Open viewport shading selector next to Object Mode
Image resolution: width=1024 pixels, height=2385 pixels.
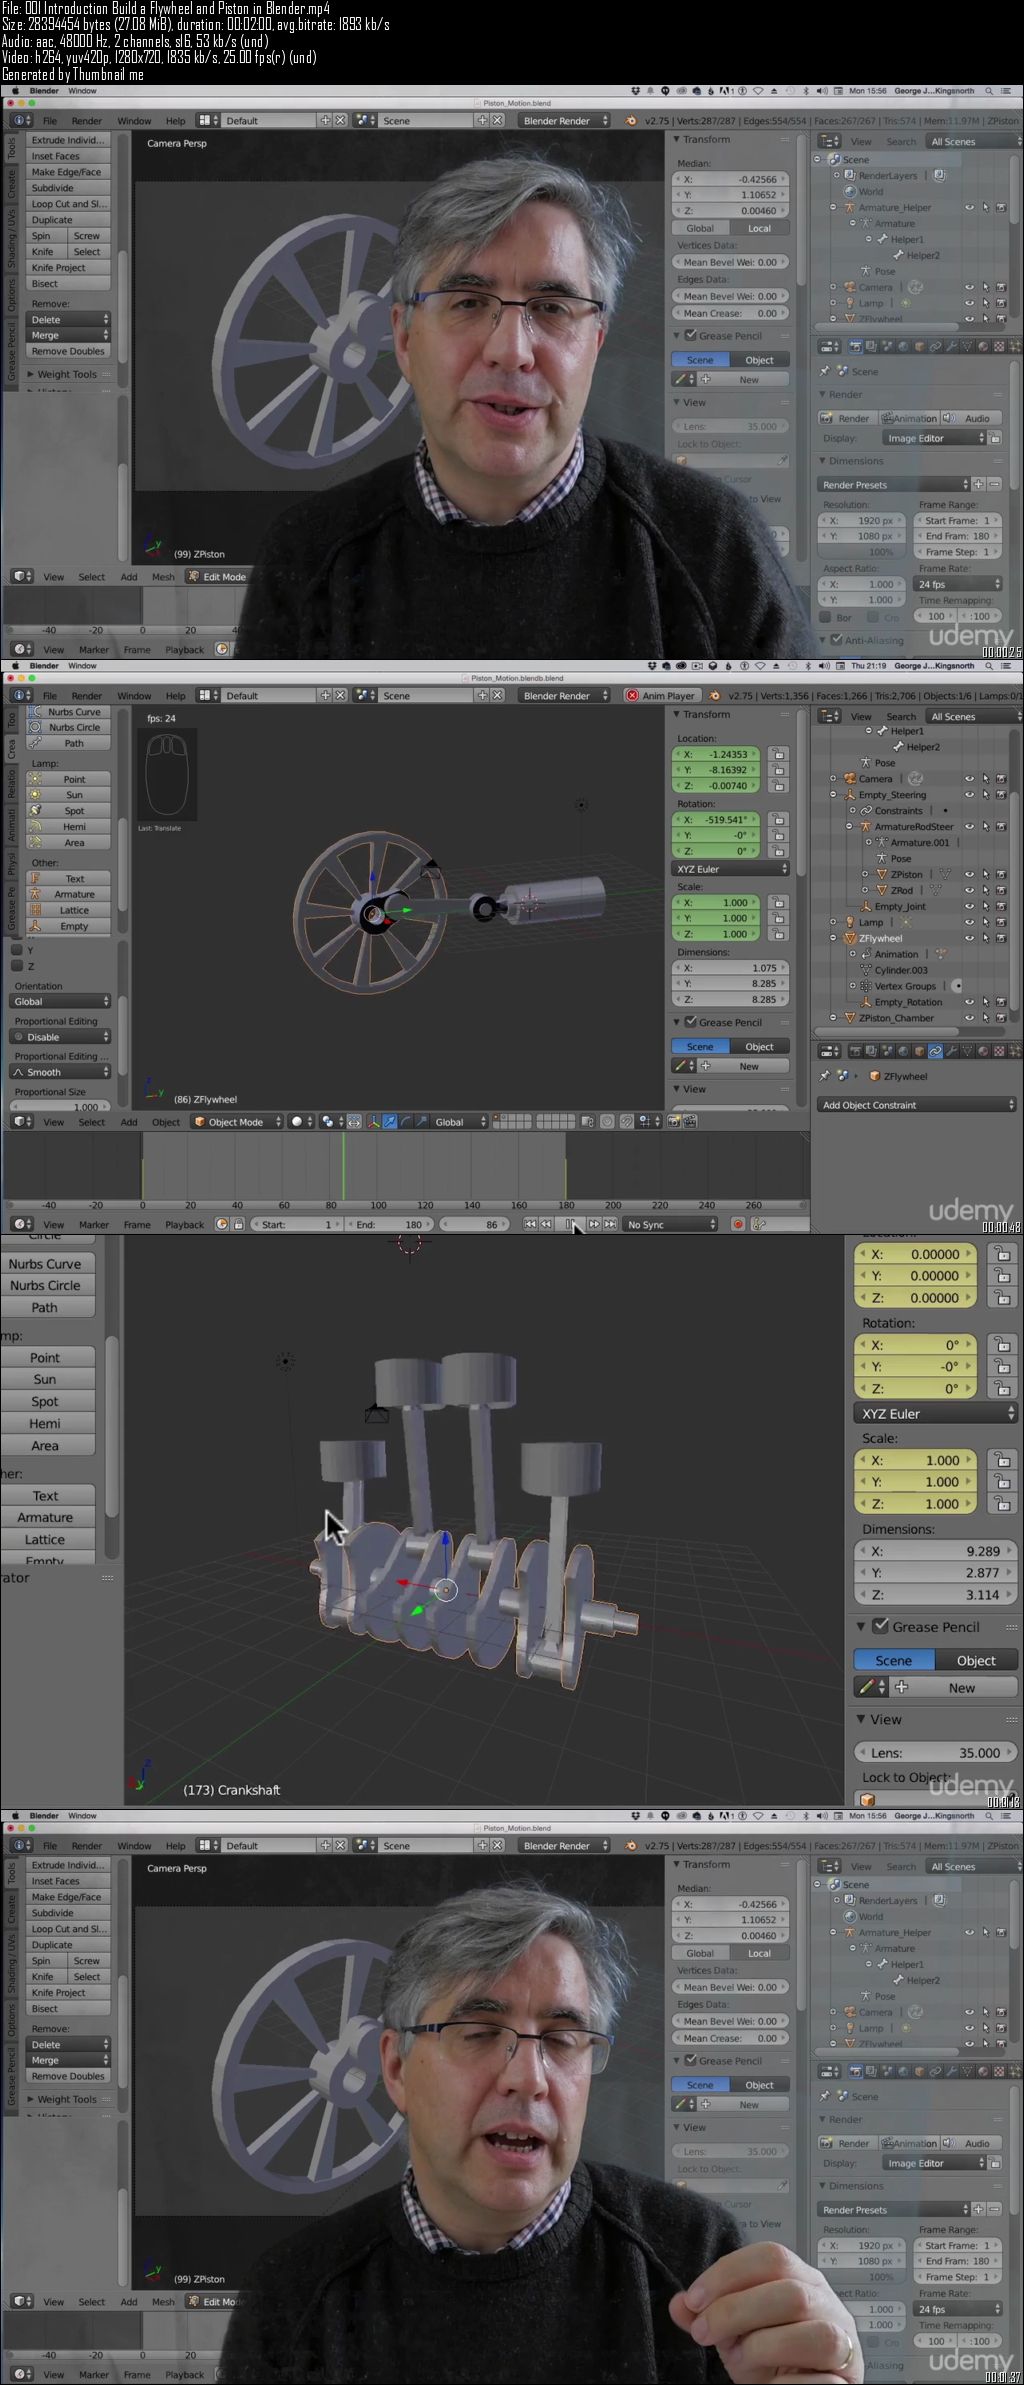click(301, 1122)
